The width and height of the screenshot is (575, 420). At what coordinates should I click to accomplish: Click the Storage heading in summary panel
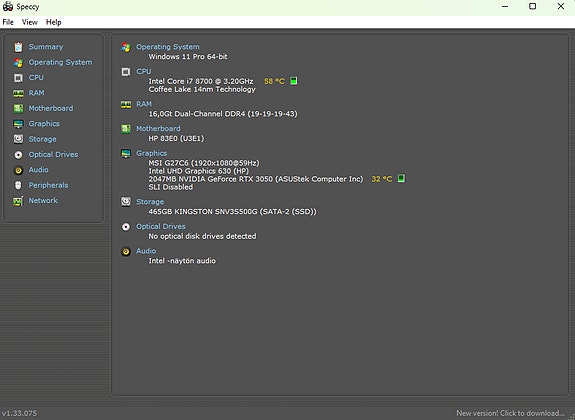tap(150, 202)
